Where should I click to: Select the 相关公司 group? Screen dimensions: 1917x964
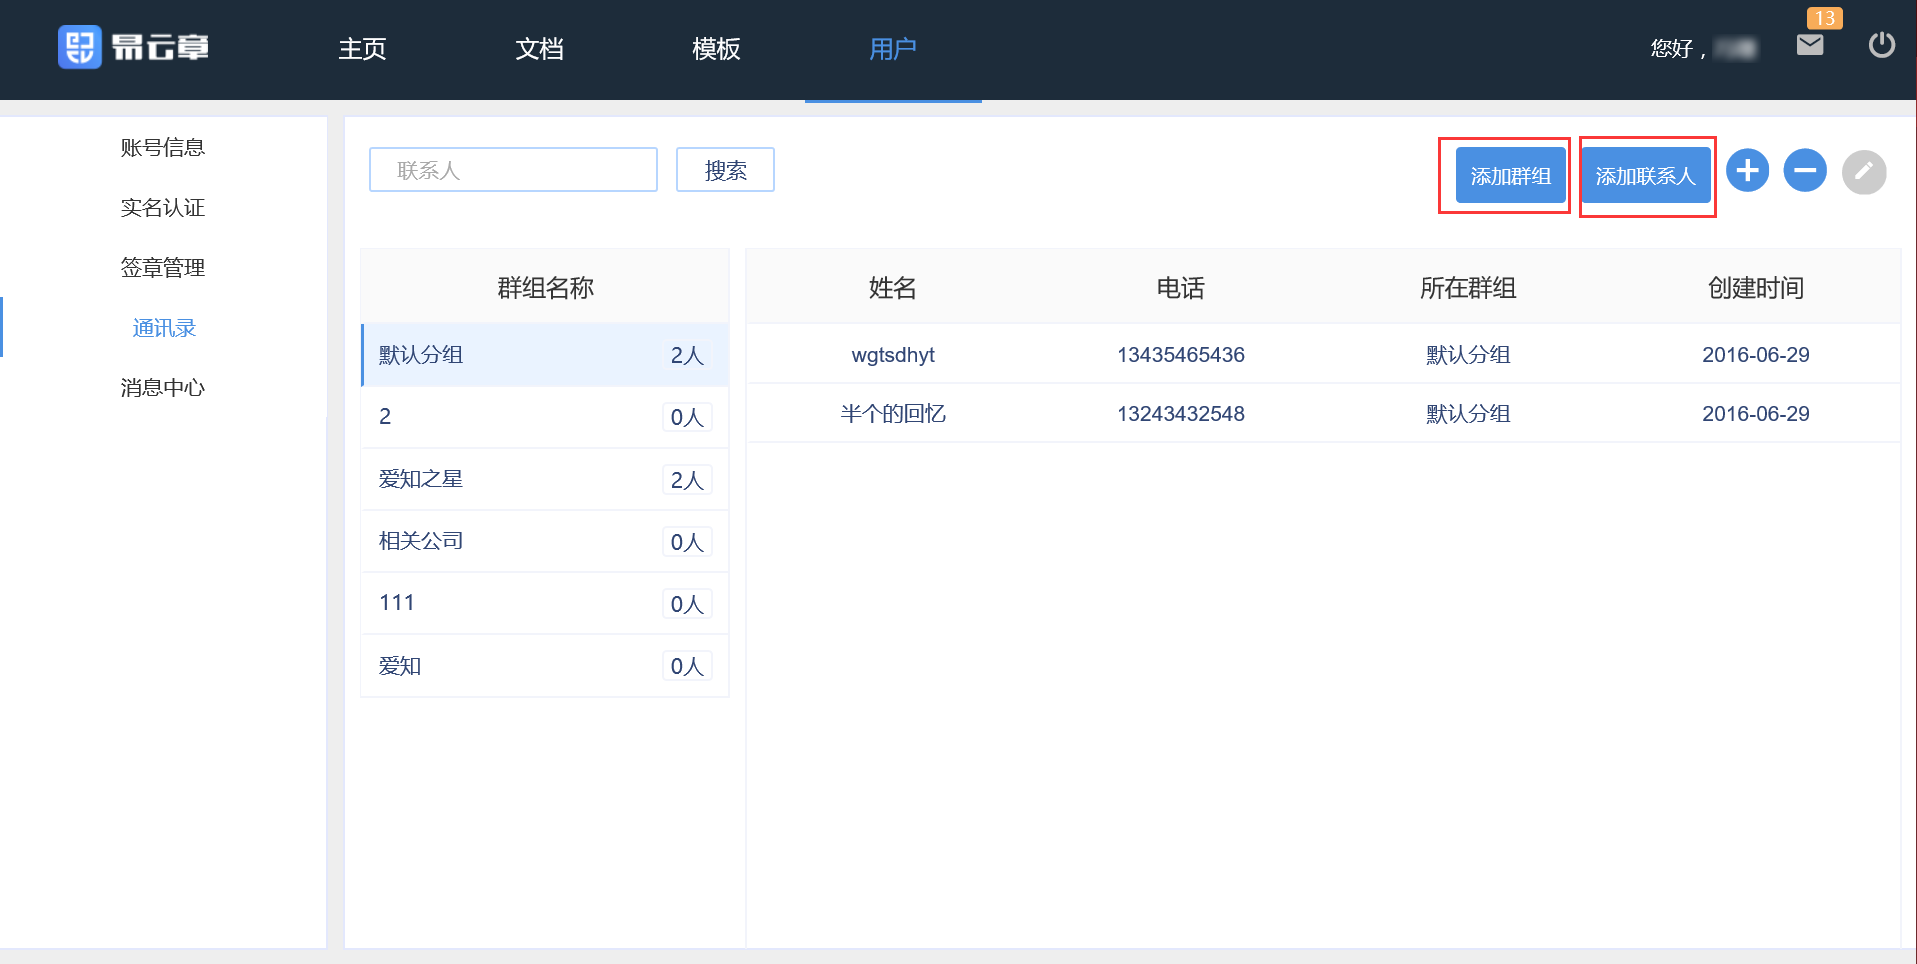point(544,541)
